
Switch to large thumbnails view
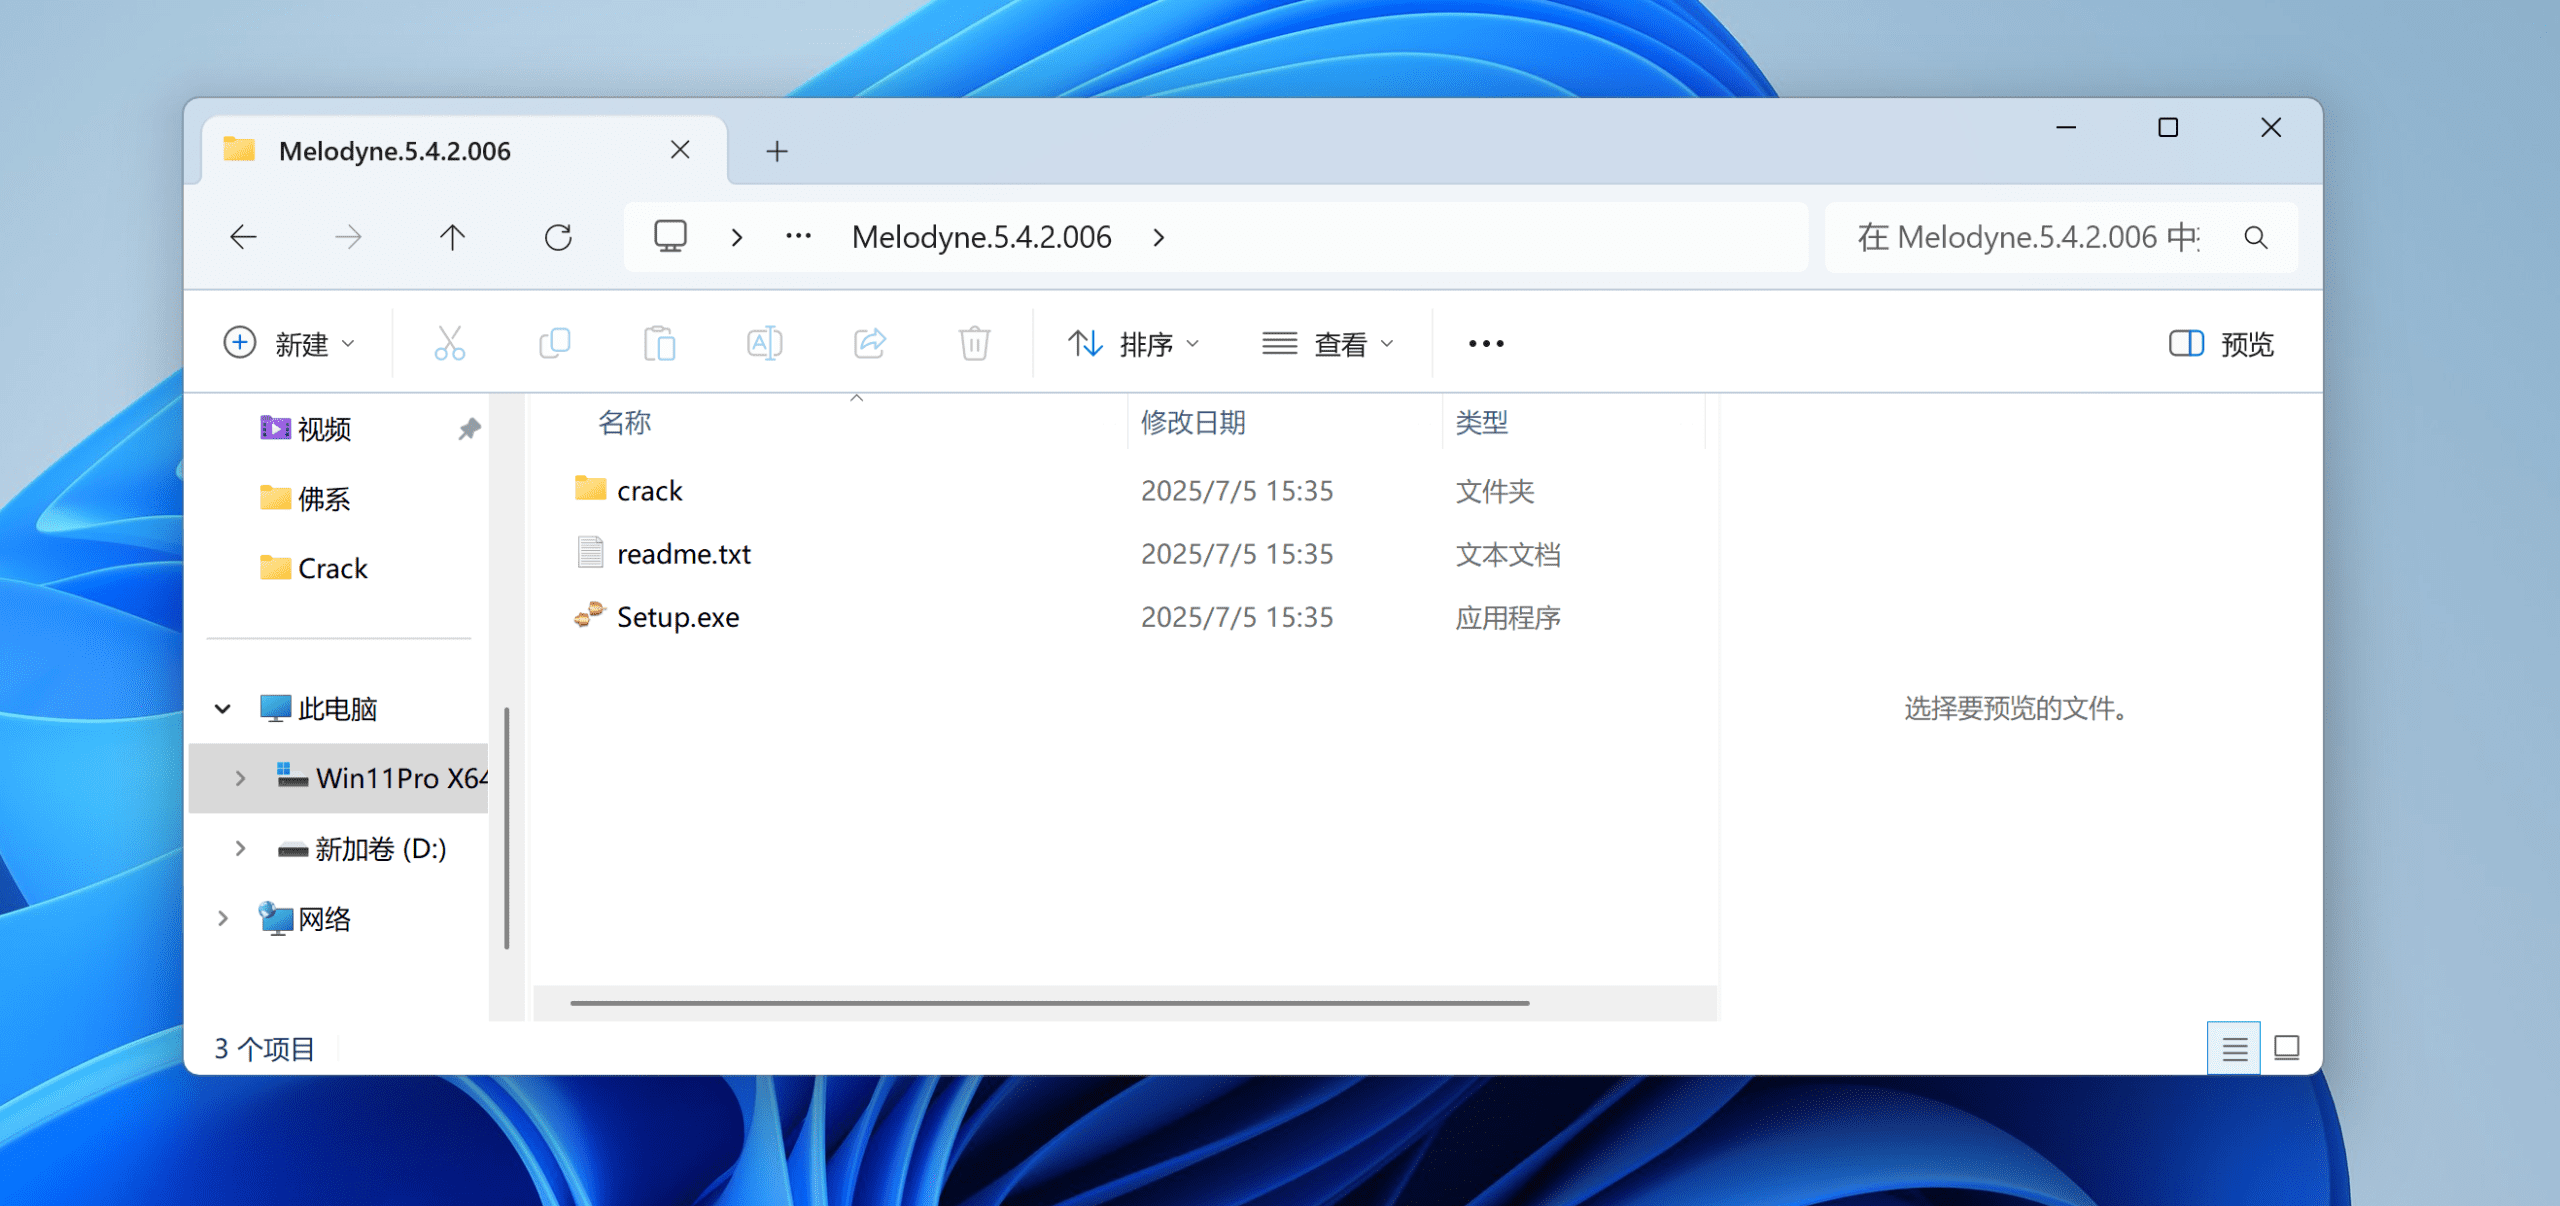click(x=2286, y=1048)
